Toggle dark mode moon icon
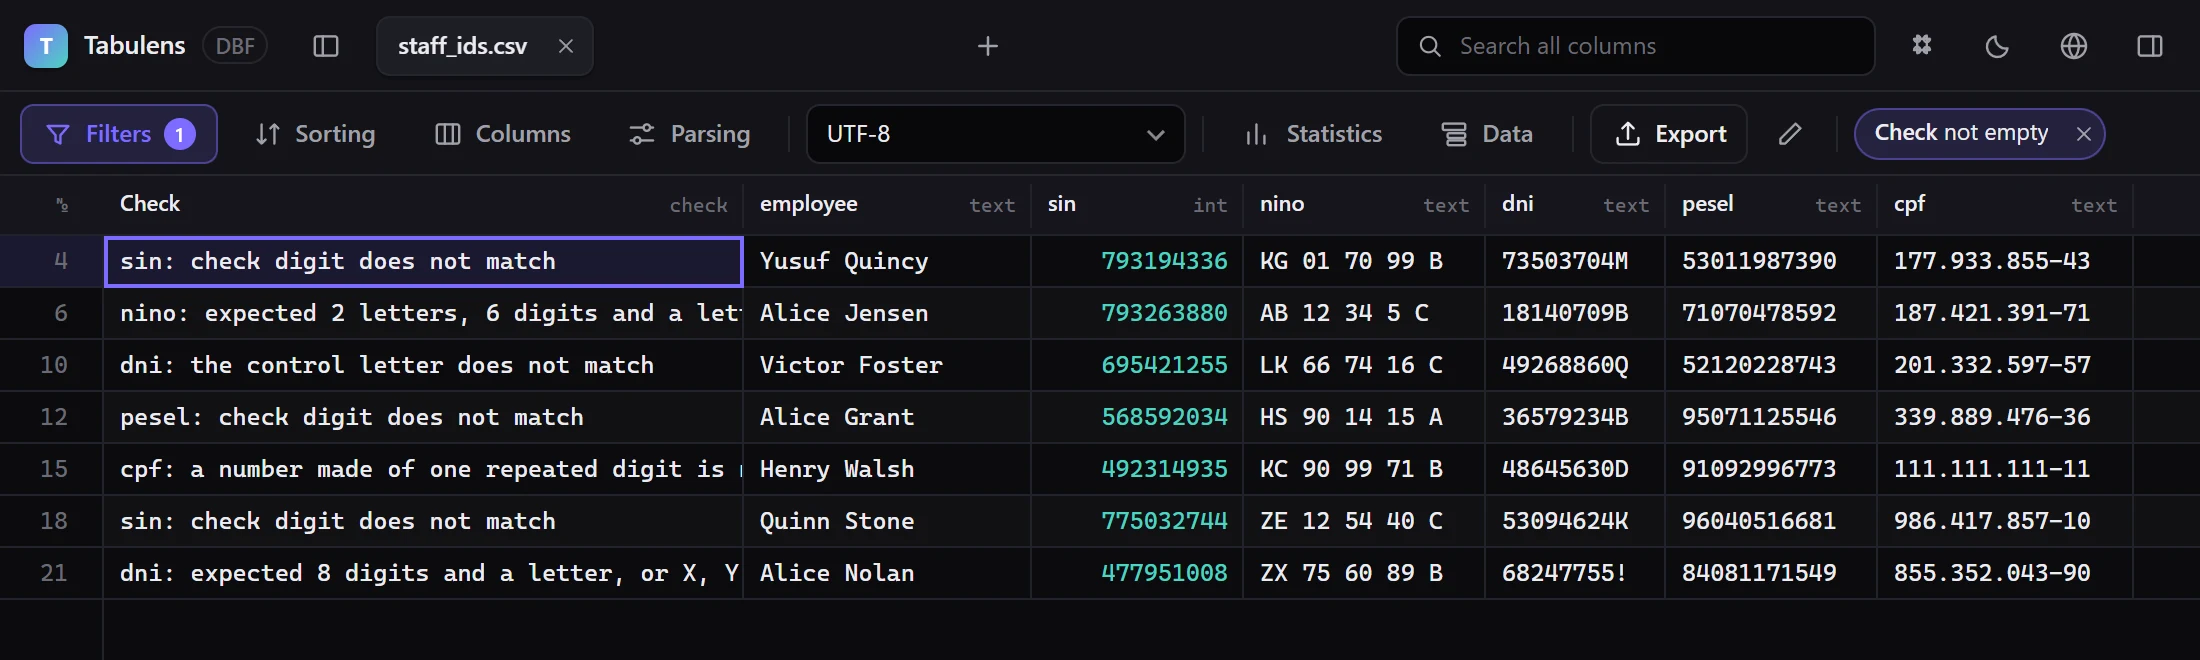Viewport: 2200px width, 660px height. 1997,46
